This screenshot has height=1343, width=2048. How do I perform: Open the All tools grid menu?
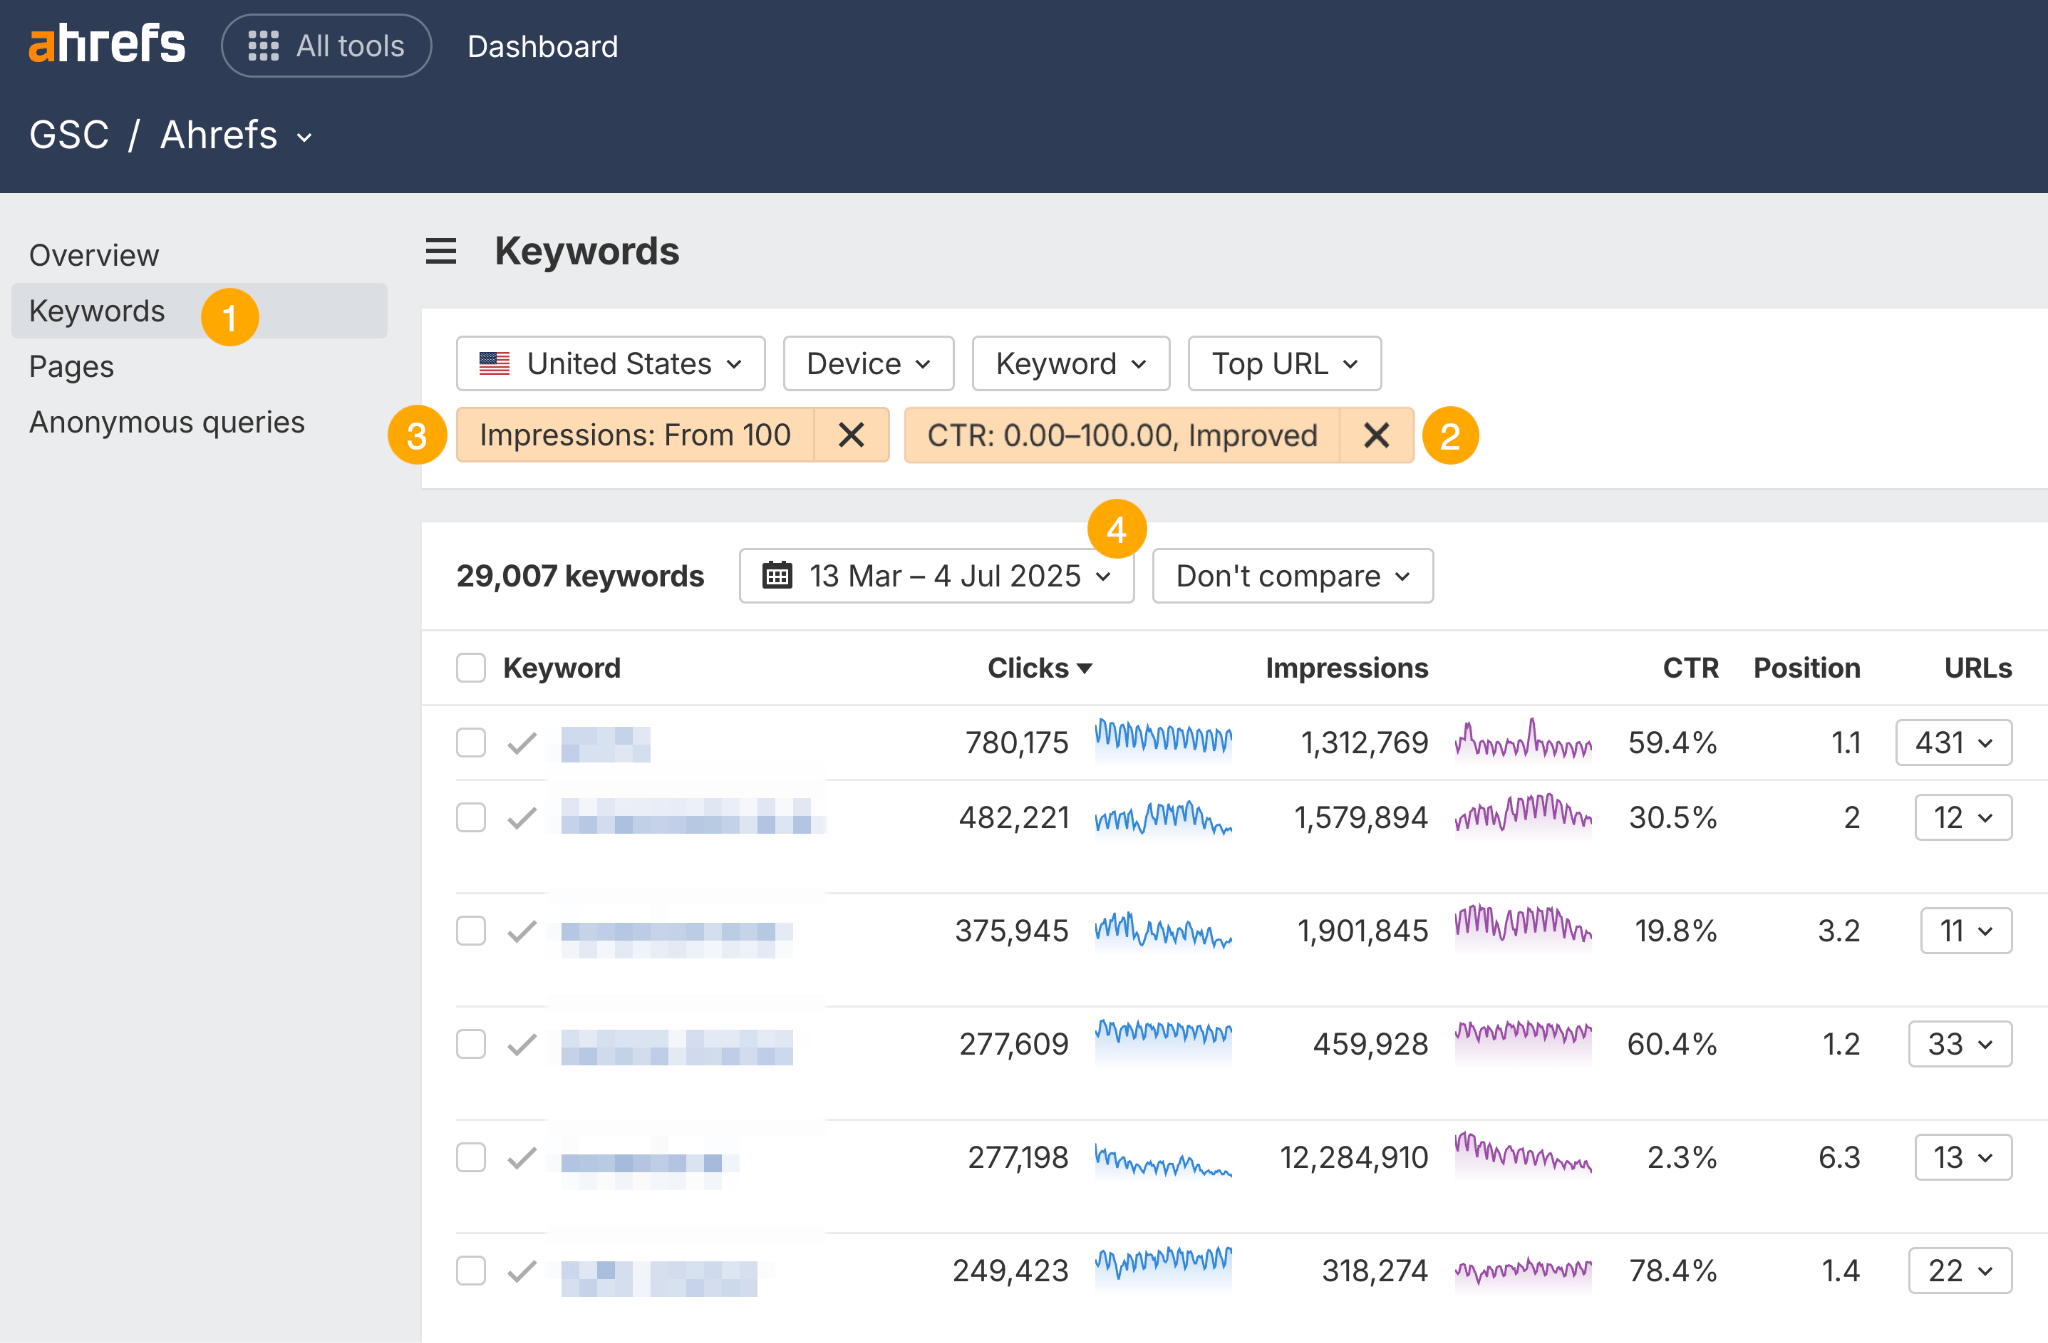point(326,45)
